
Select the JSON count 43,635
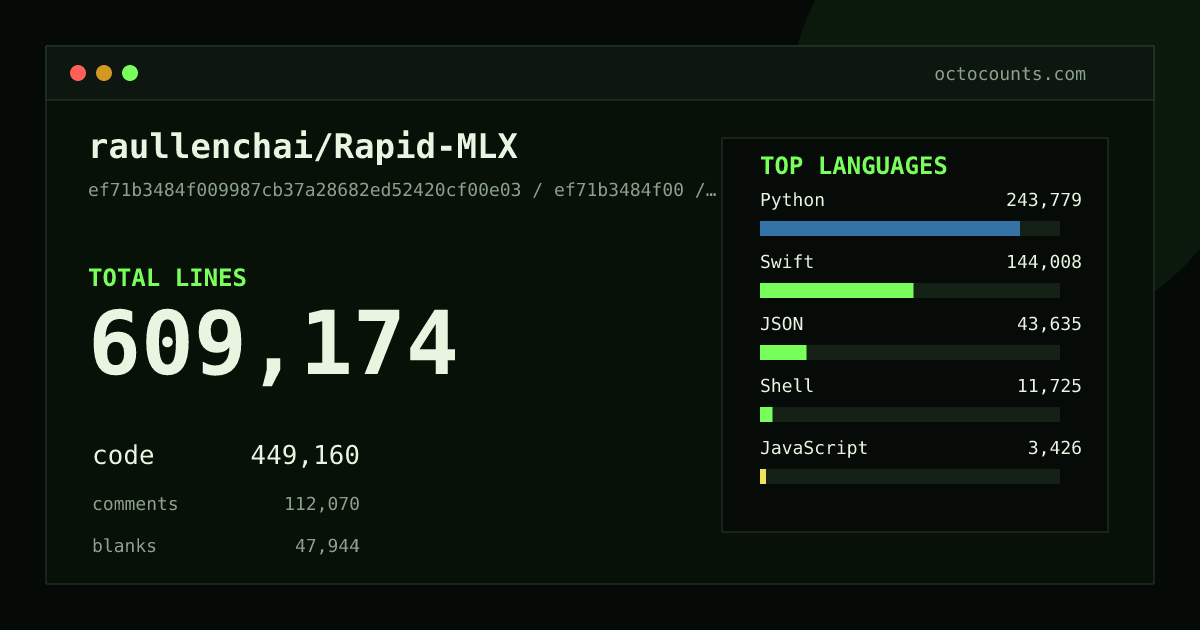tap(1049, 324)
